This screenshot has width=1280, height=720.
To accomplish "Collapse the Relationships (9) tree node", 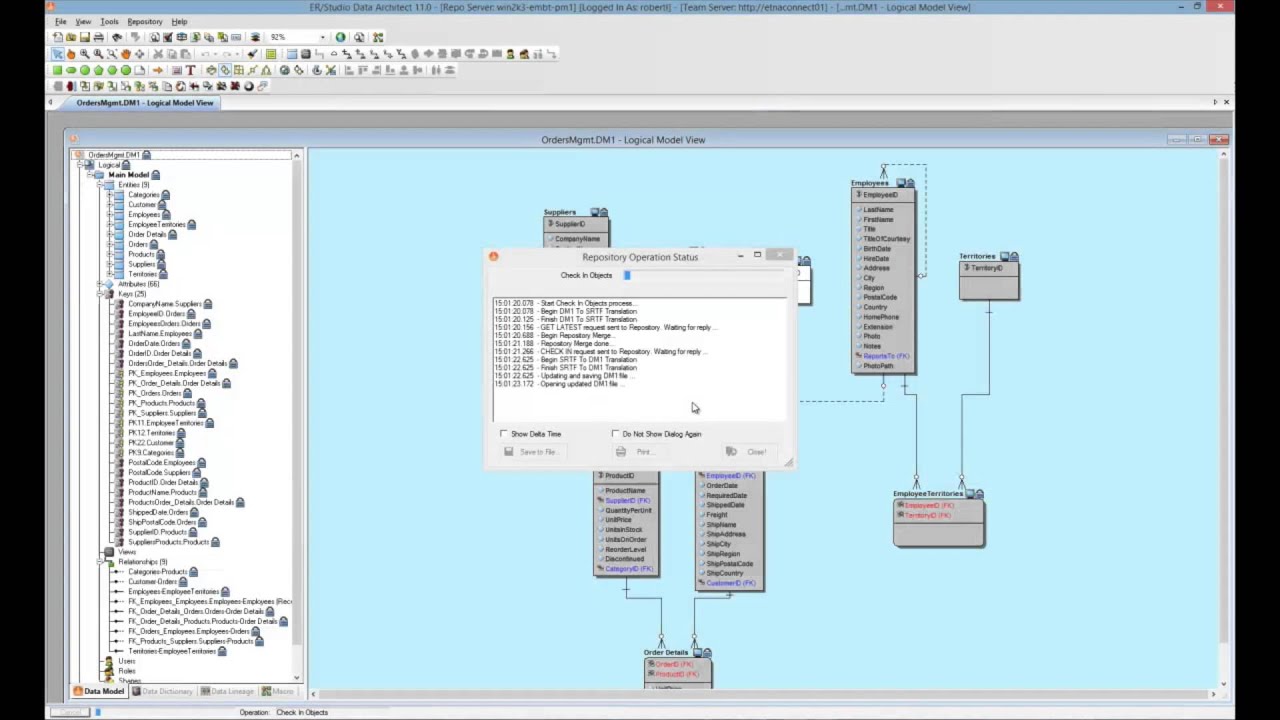I will [99, 562].
